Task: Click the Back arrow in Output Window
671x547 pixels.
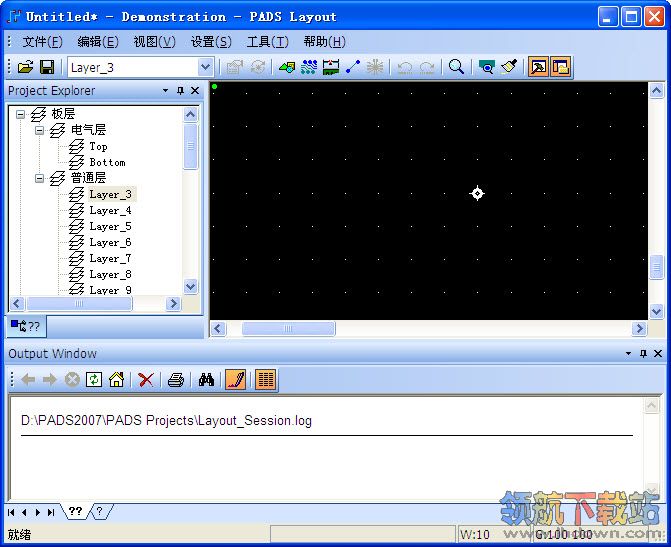Action: click(x=28, y=379)
